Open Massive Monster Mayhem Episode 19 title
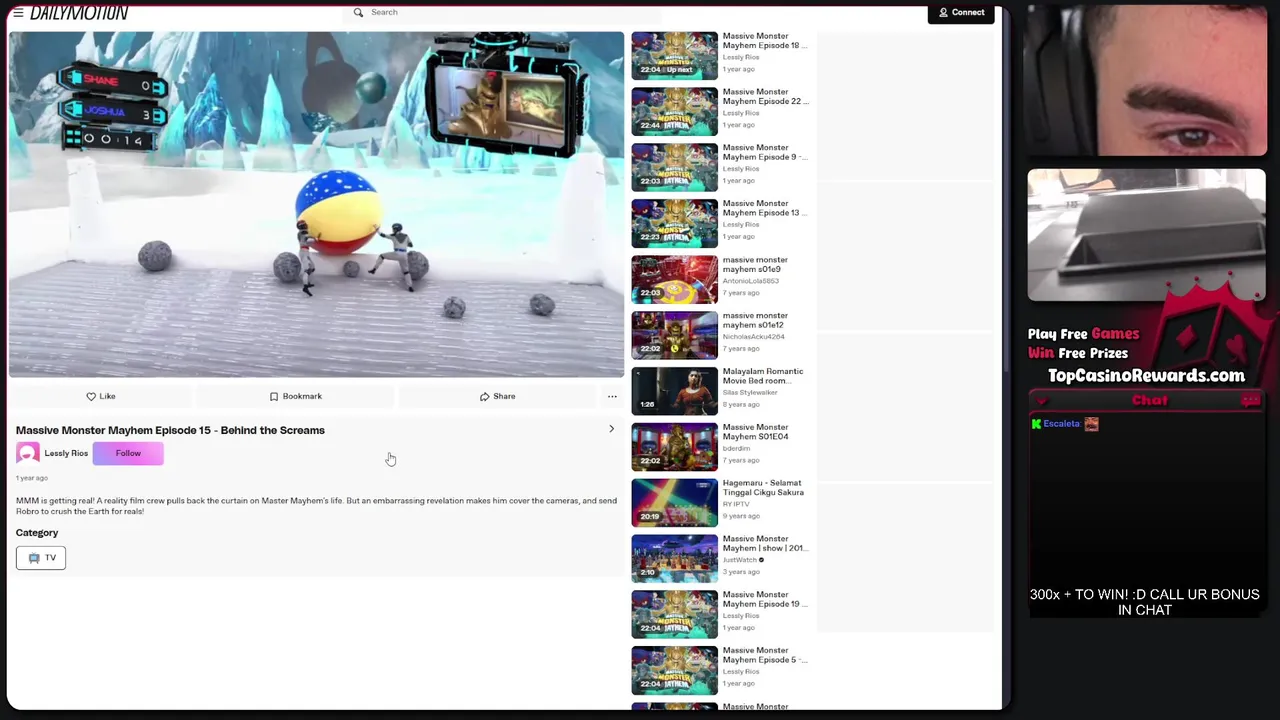Viewport: 1280px width, 720px height. pyautogui.click(x=765, y=599)
